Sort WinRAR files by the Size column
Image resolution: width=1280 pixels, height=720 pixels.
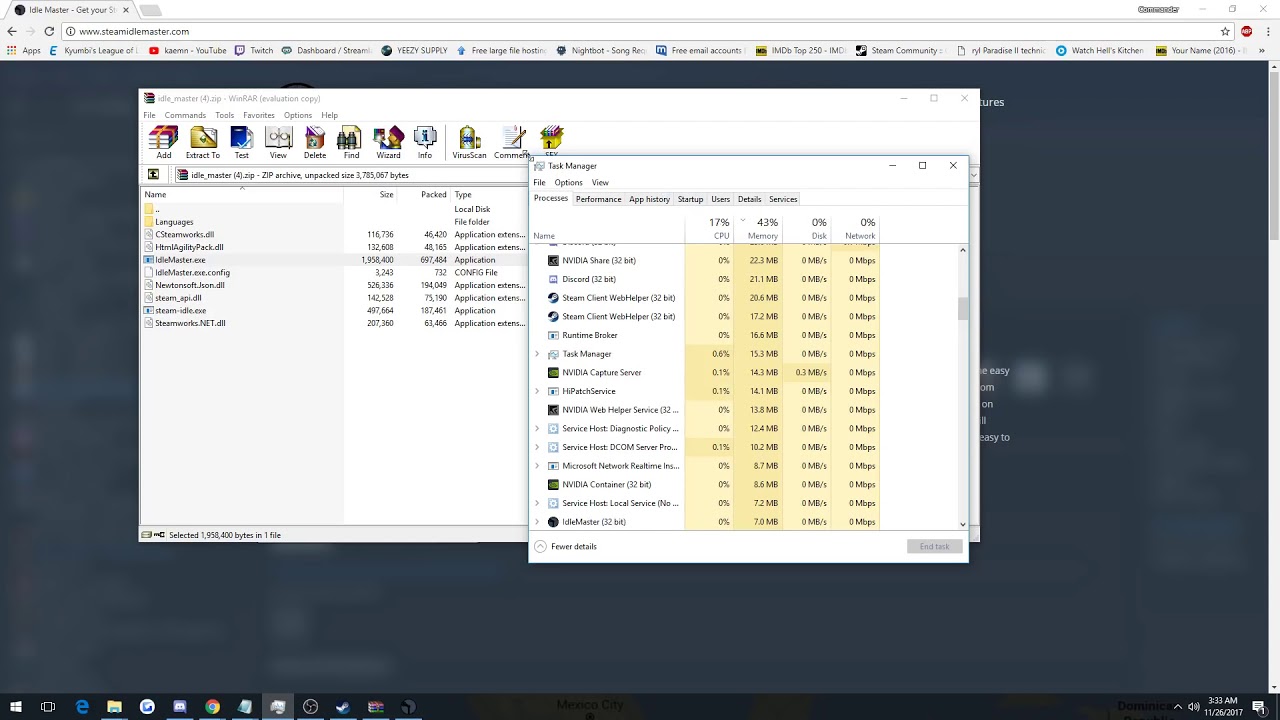click(x=370, y=195)
